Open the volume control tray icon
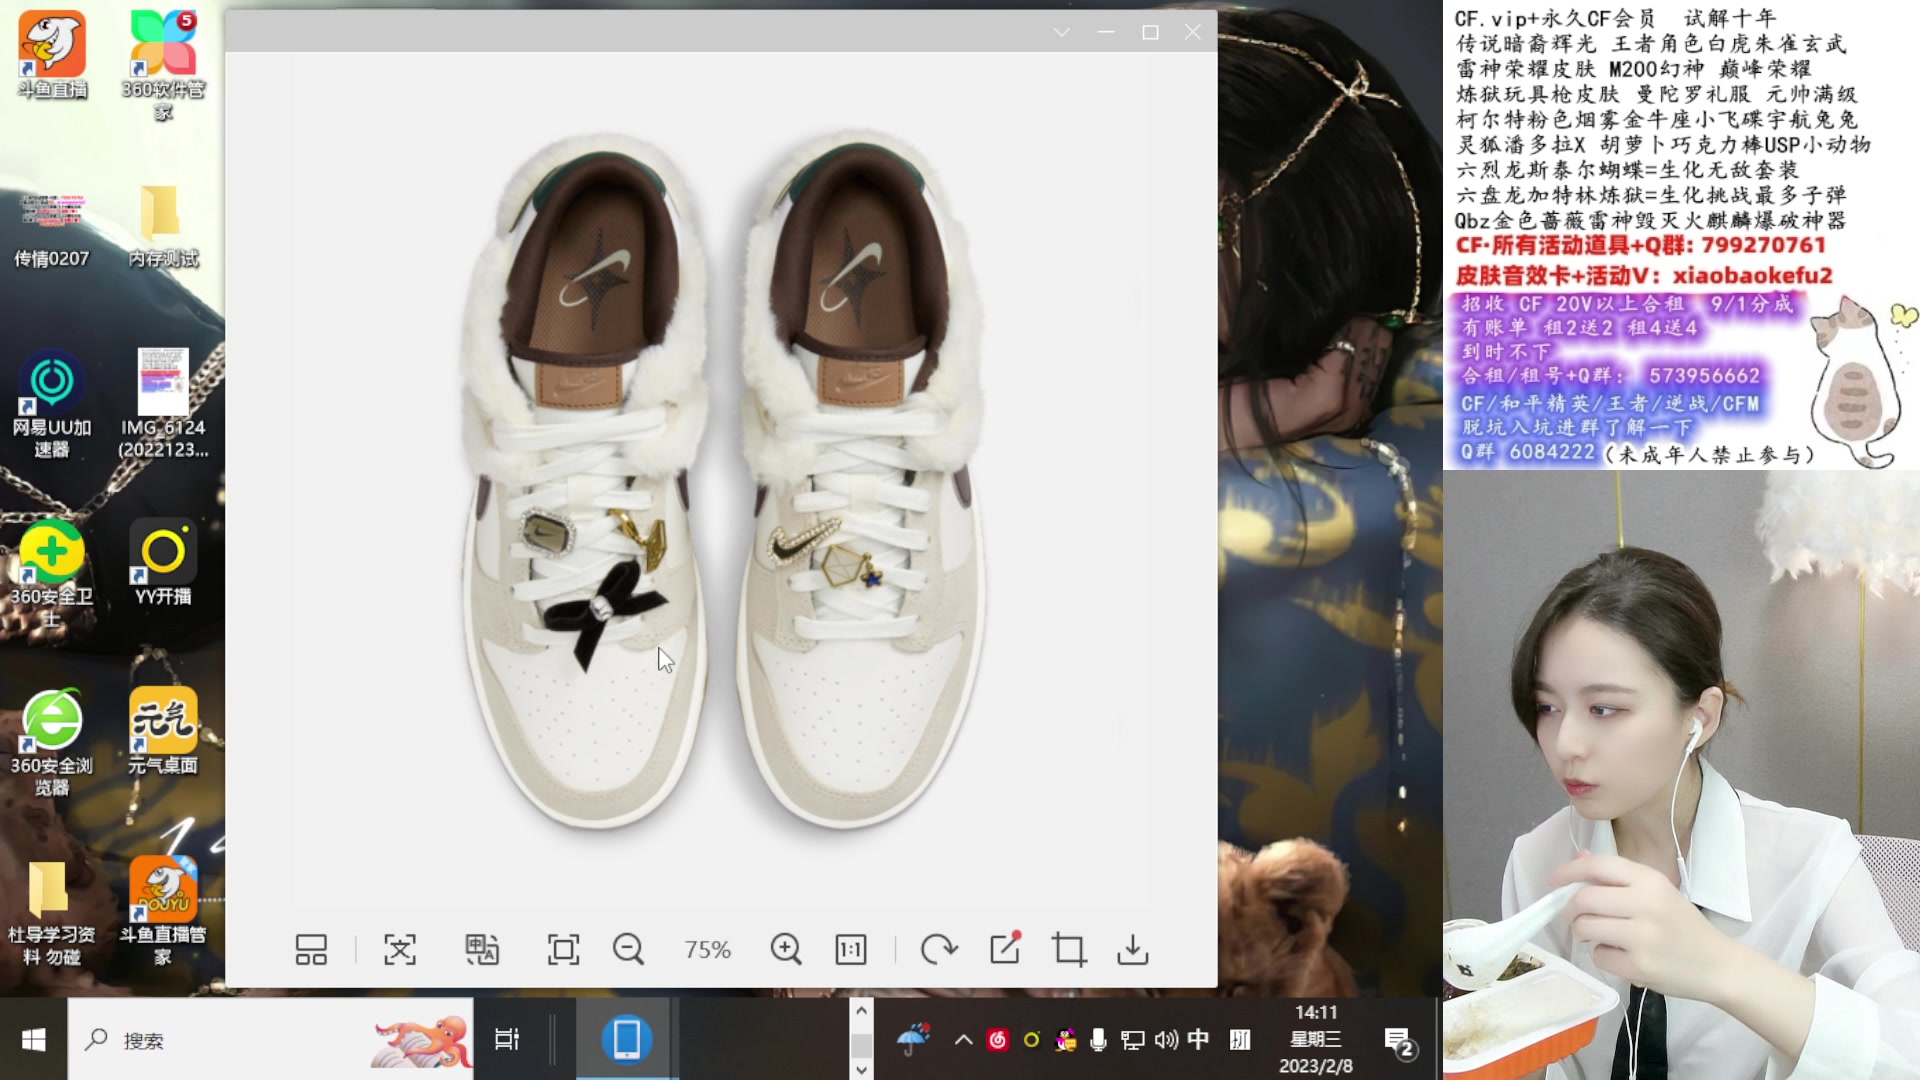The image size is (1920, 1080). (1166, 1040)
